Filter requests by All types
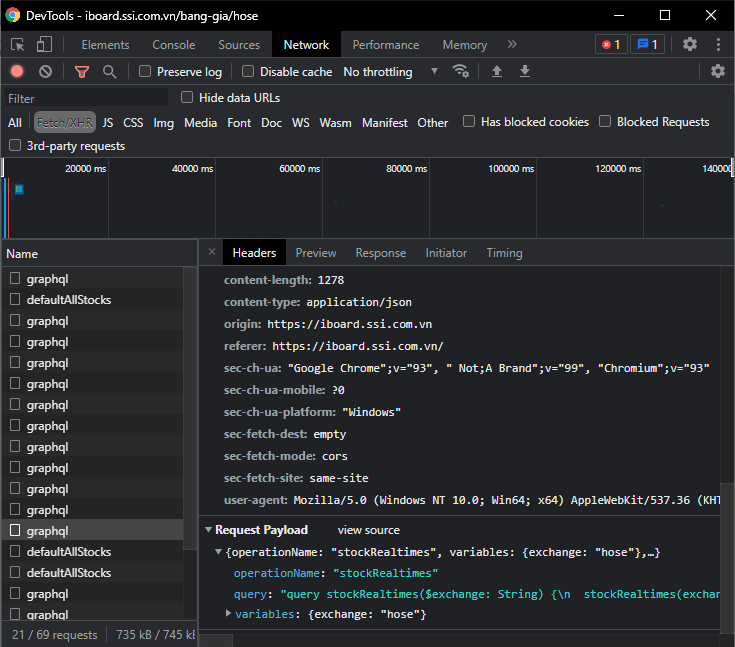 (15, 123)
